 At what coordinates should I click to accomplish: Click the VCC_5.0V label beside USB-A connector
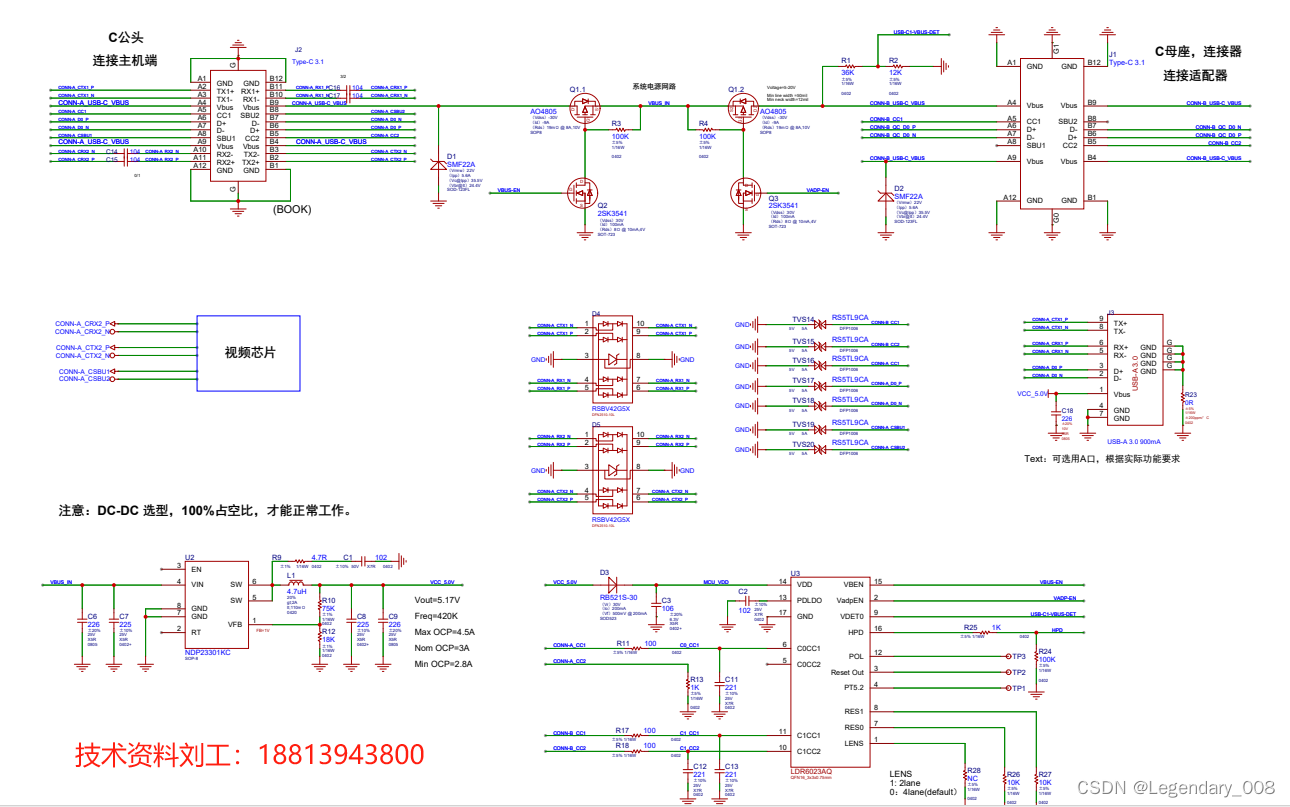click(1031, 394)
